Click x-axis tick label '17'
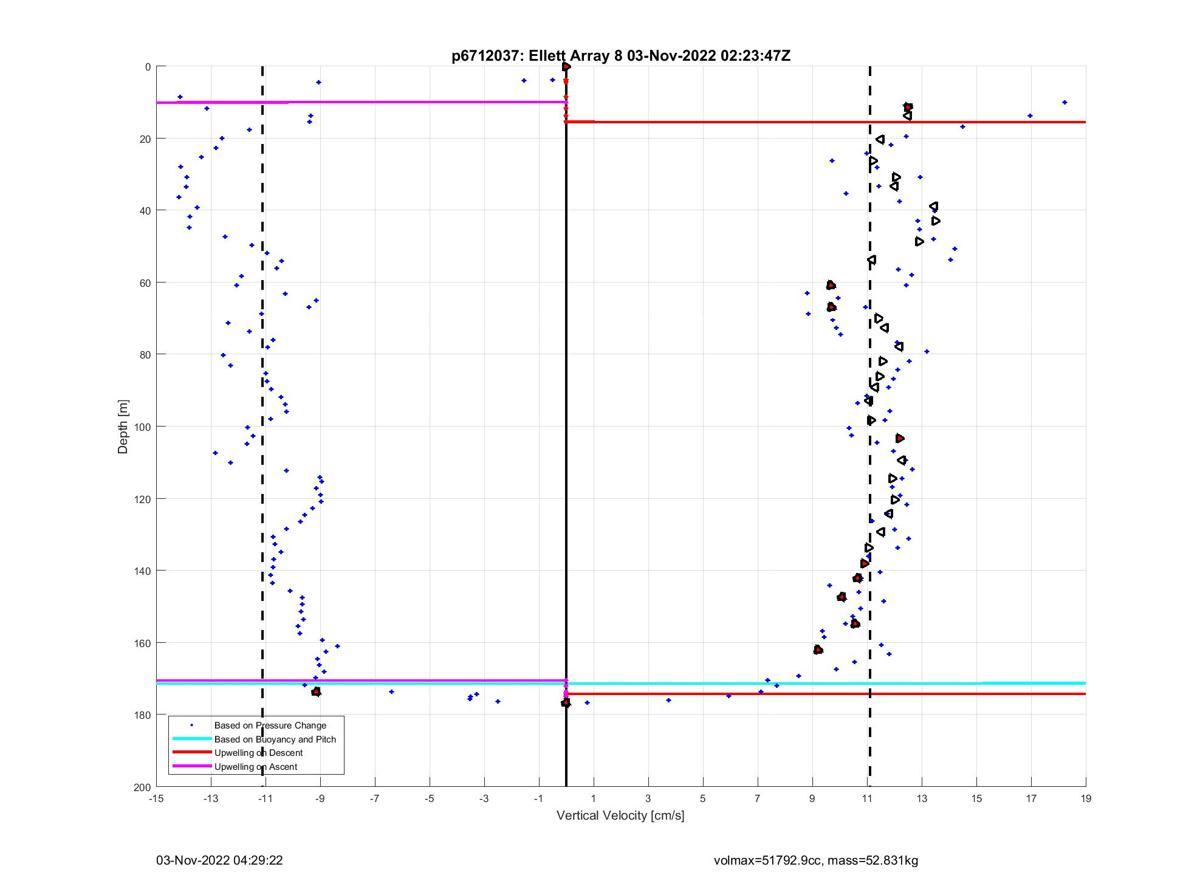This screenshot has height=885, width=1200. pos(1031,798)
